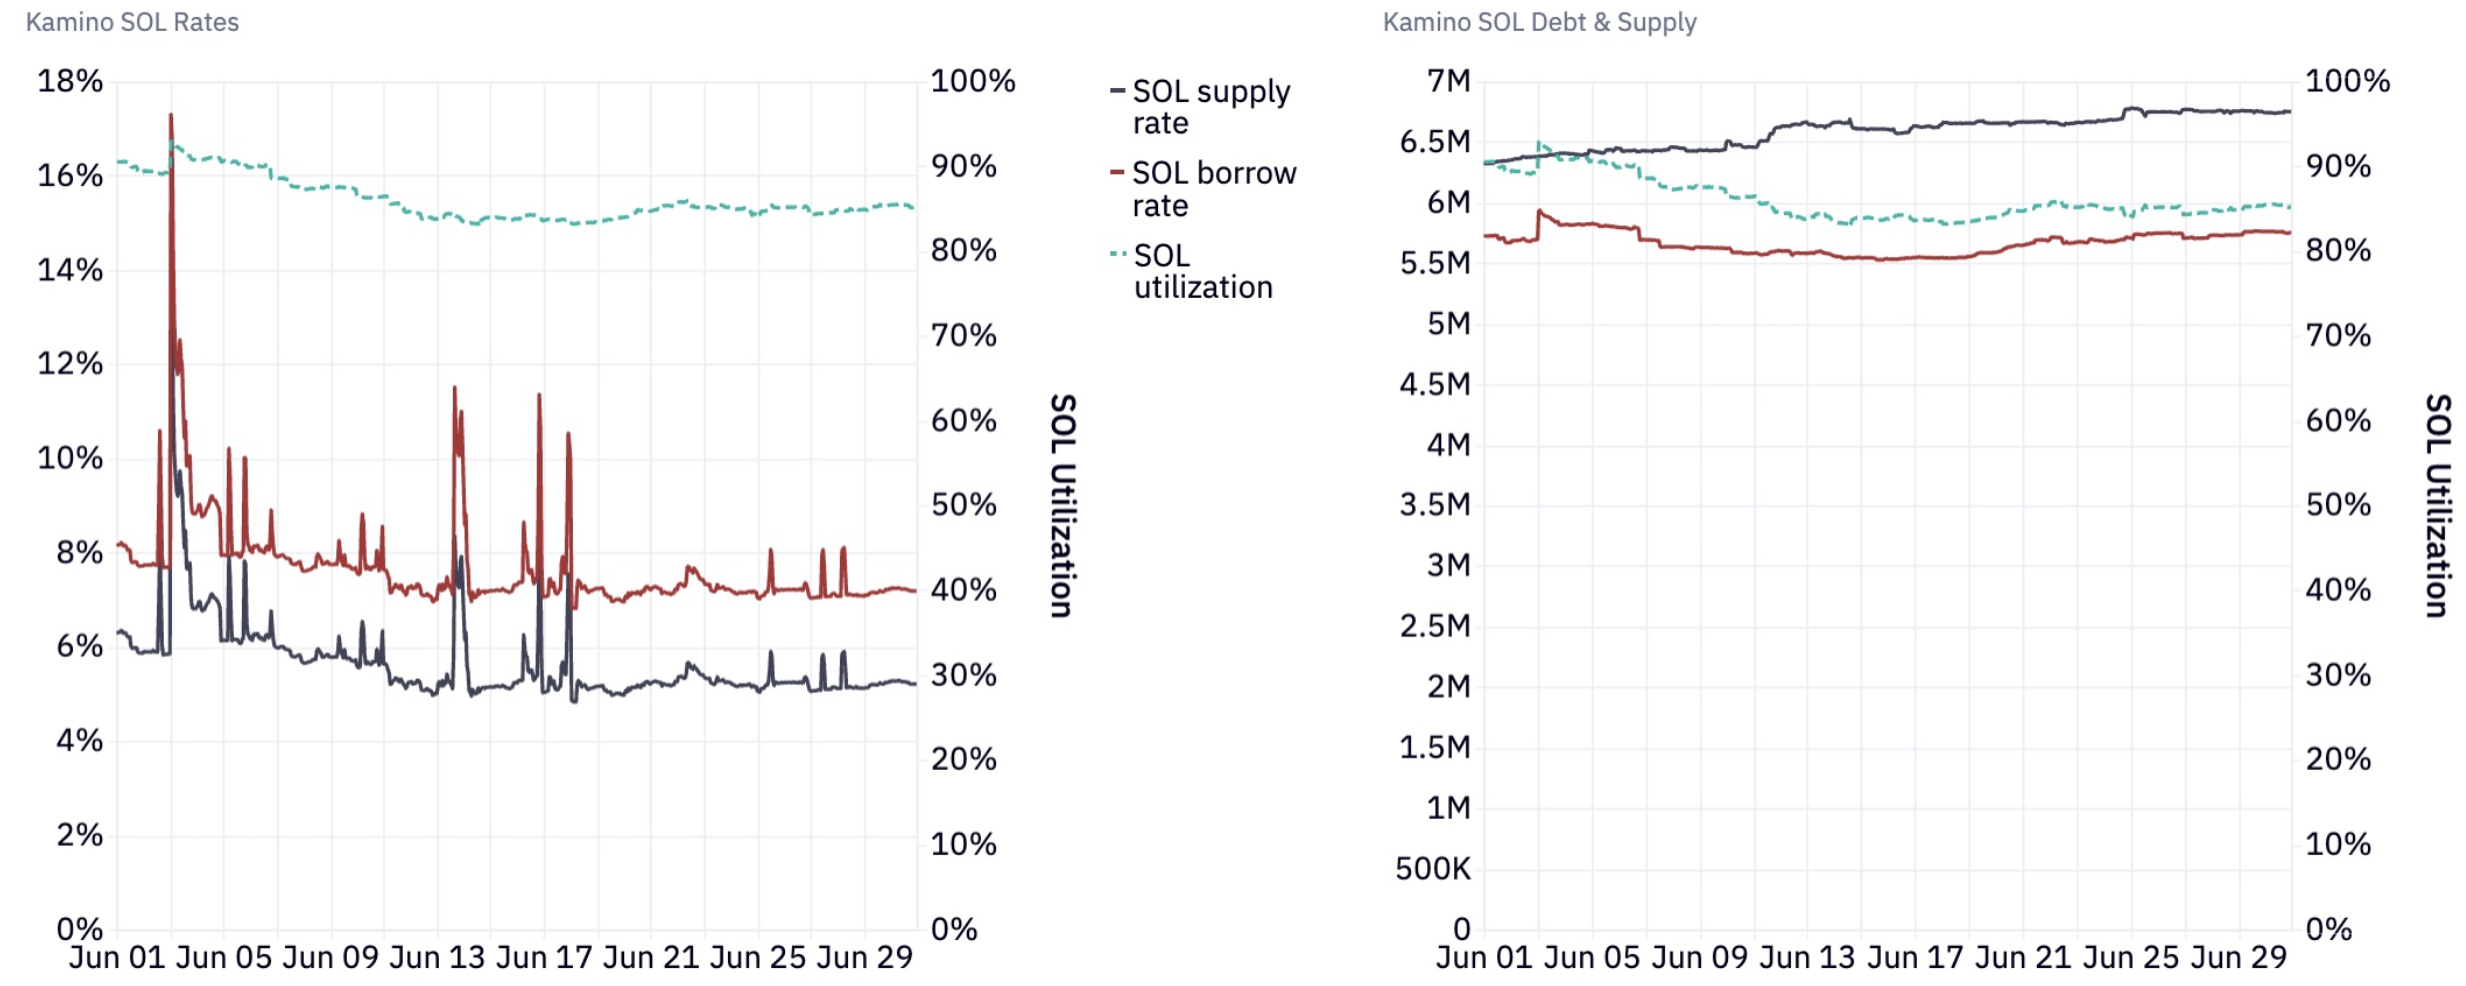The width and height of the screenshot is (2466, 986).
Task: Click Jun 13 on the SOL Rates x-axis
Action: 437,958
